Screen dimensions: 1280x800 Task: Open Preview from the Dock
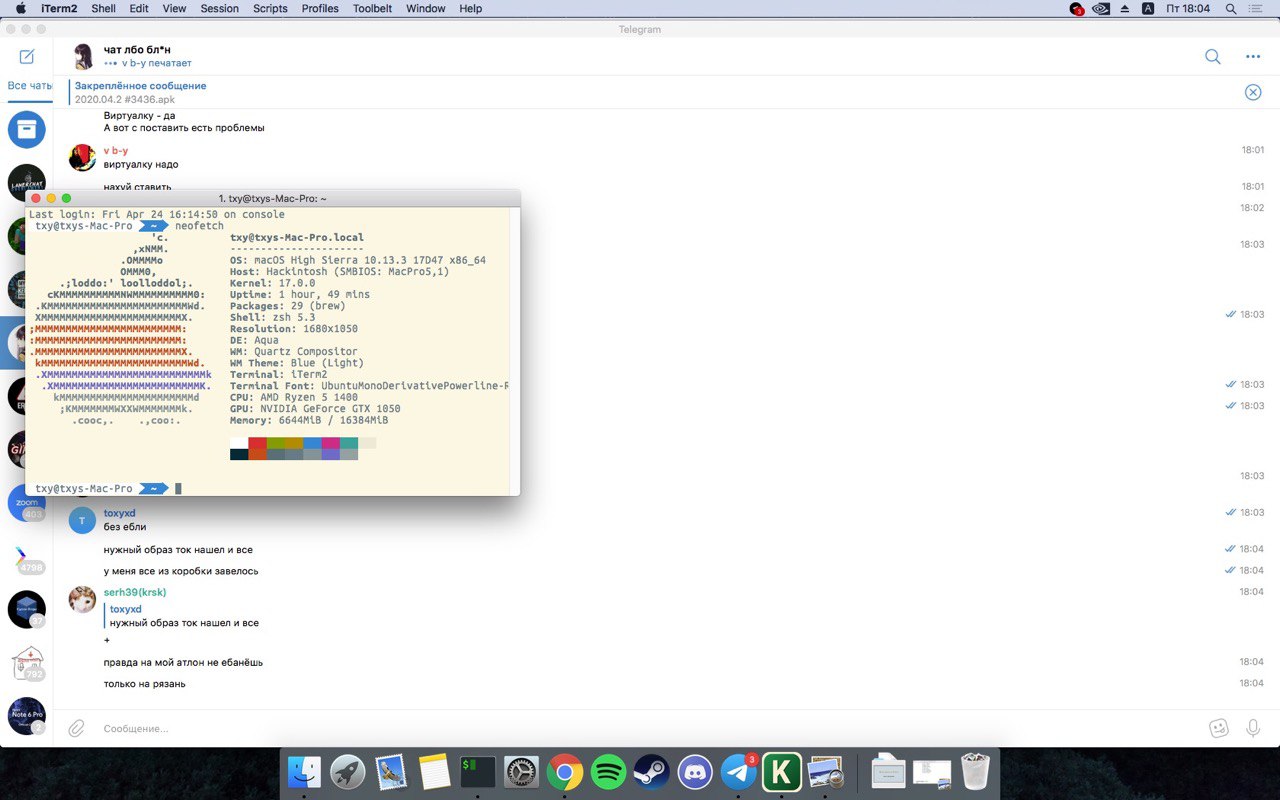coord(826,772)
